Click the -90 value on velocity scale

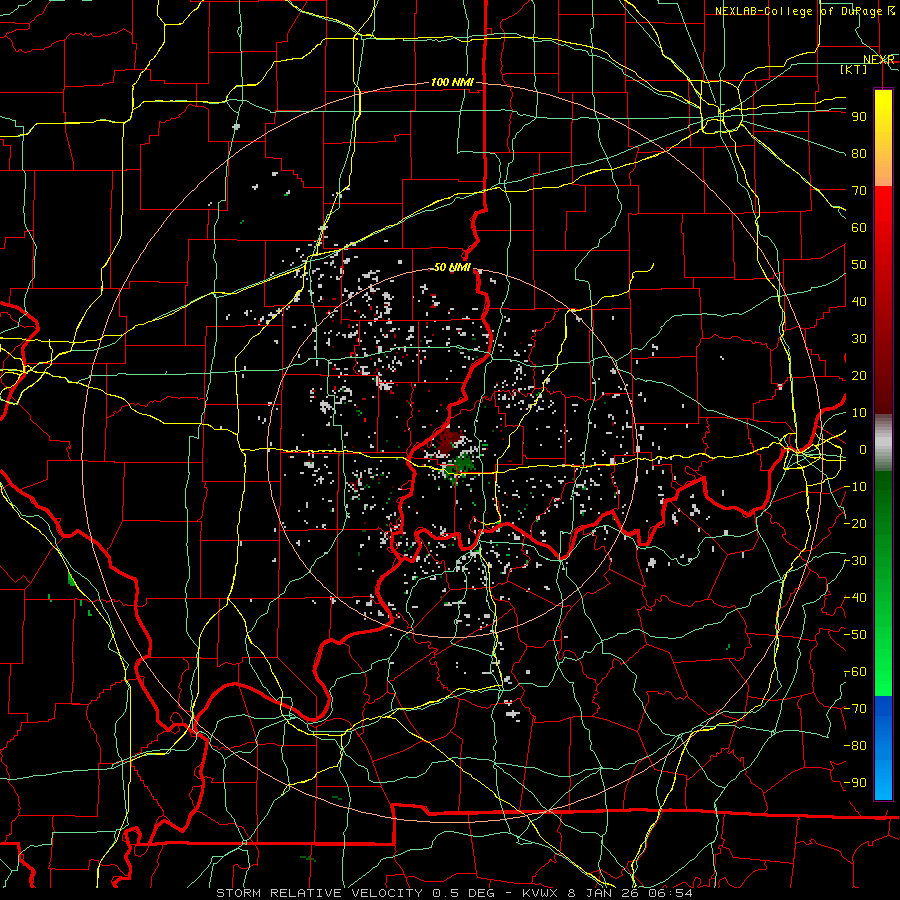(856, 783)
